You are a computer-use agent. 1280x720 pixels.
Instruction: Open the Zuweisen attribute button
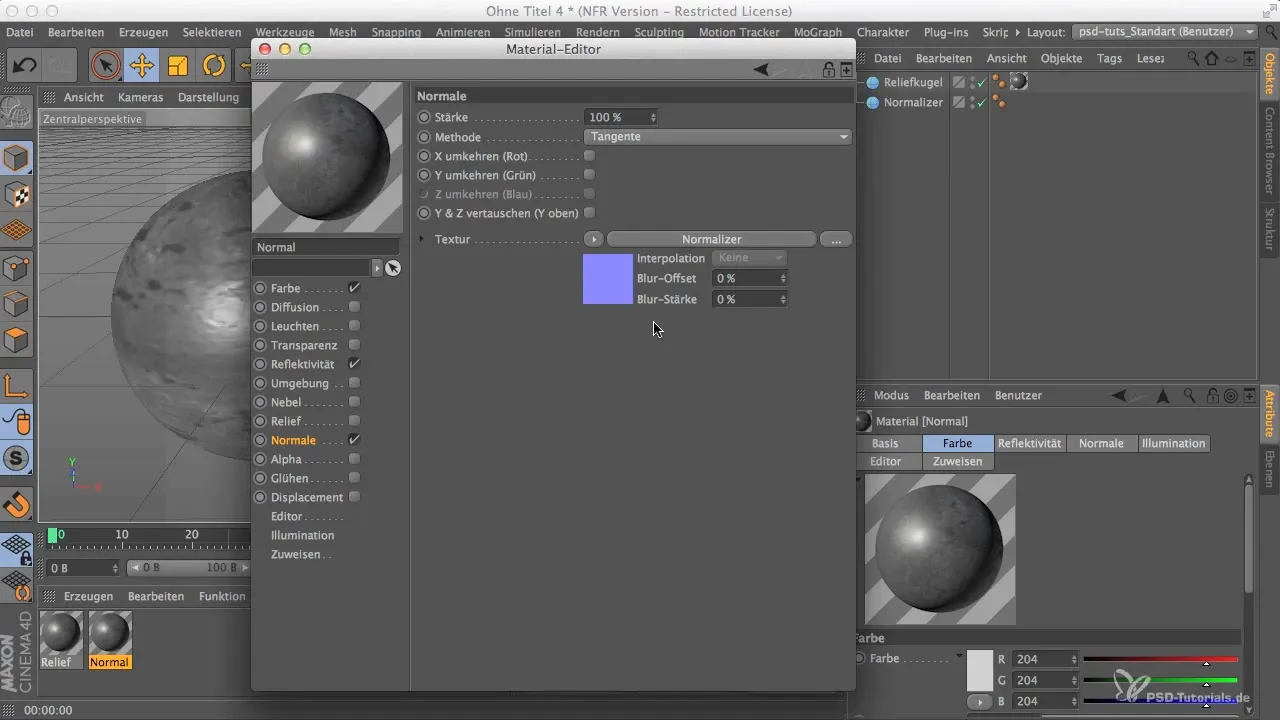click(958, 461)
